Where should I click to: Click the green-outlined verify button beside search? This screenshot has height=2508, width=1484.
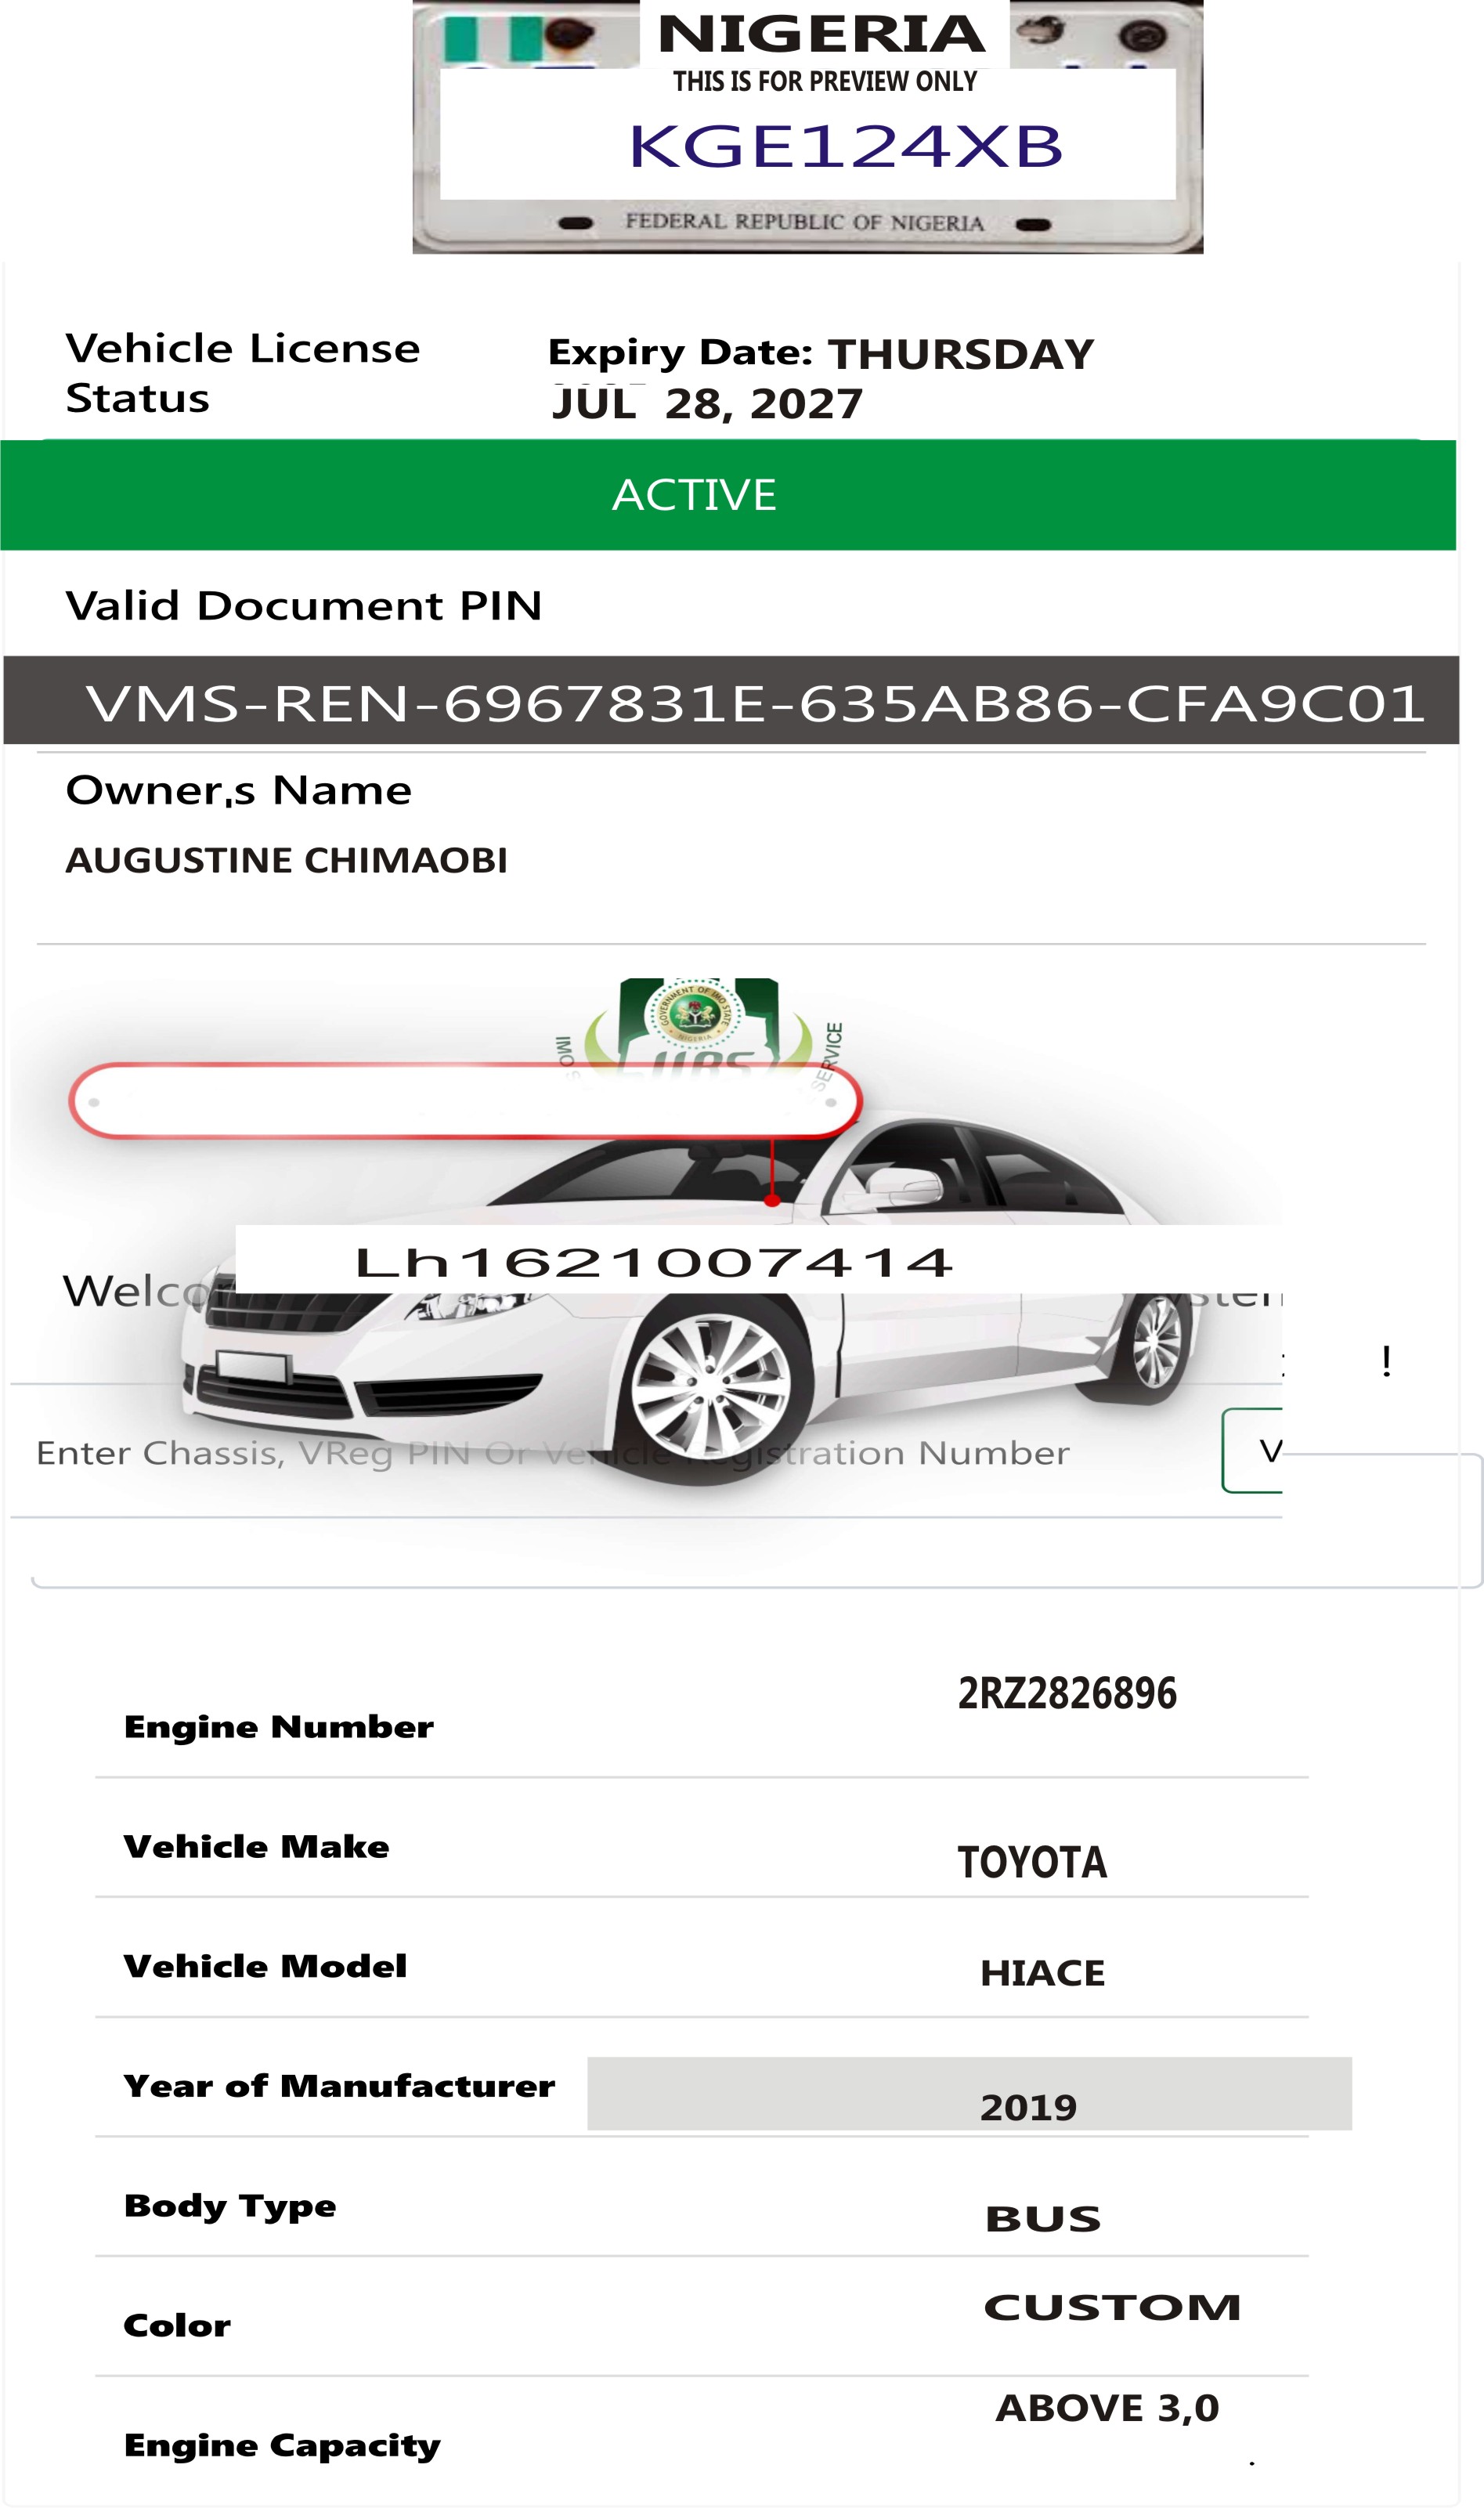pos(1252,1450)
